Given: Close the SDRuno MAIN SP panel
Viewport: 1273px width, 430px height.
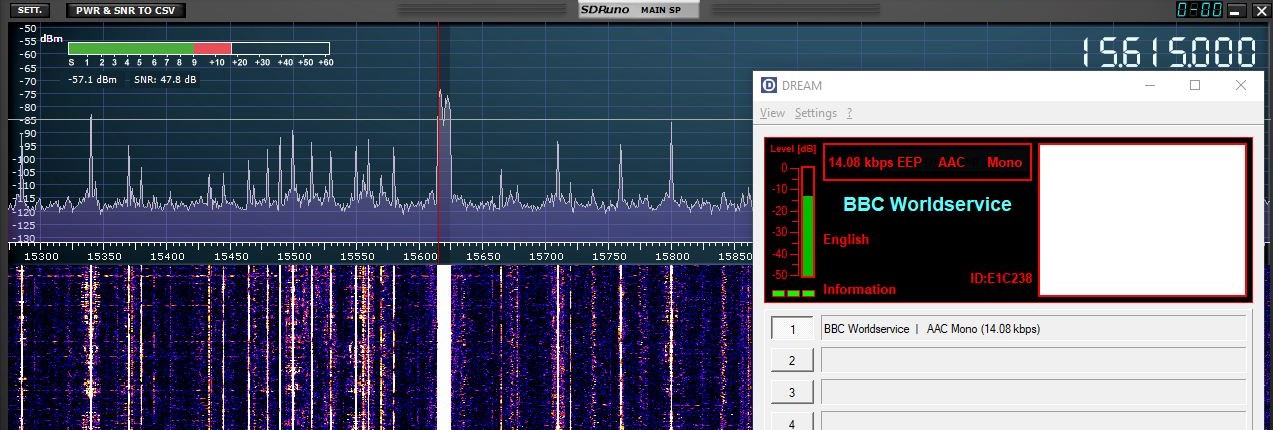Looking at the screenshot, I should [1259, 11].
